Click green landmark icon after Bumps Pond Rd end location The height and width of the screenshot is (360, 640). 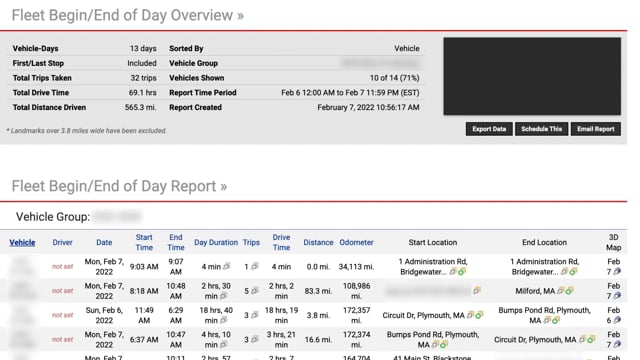click(x=556, y=320)
